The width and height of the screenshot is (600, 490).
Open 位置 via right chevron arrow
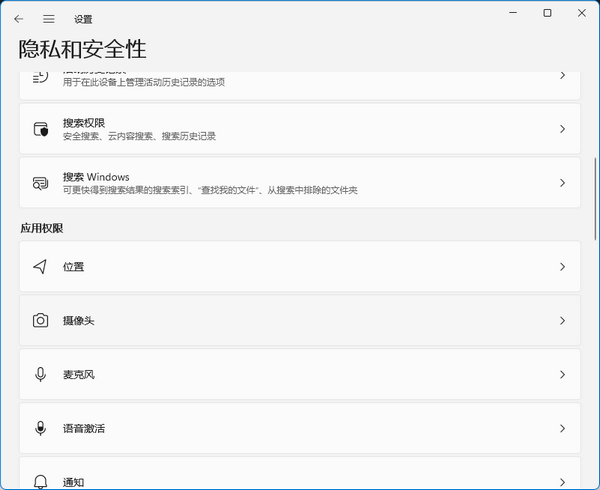point(562,267)
